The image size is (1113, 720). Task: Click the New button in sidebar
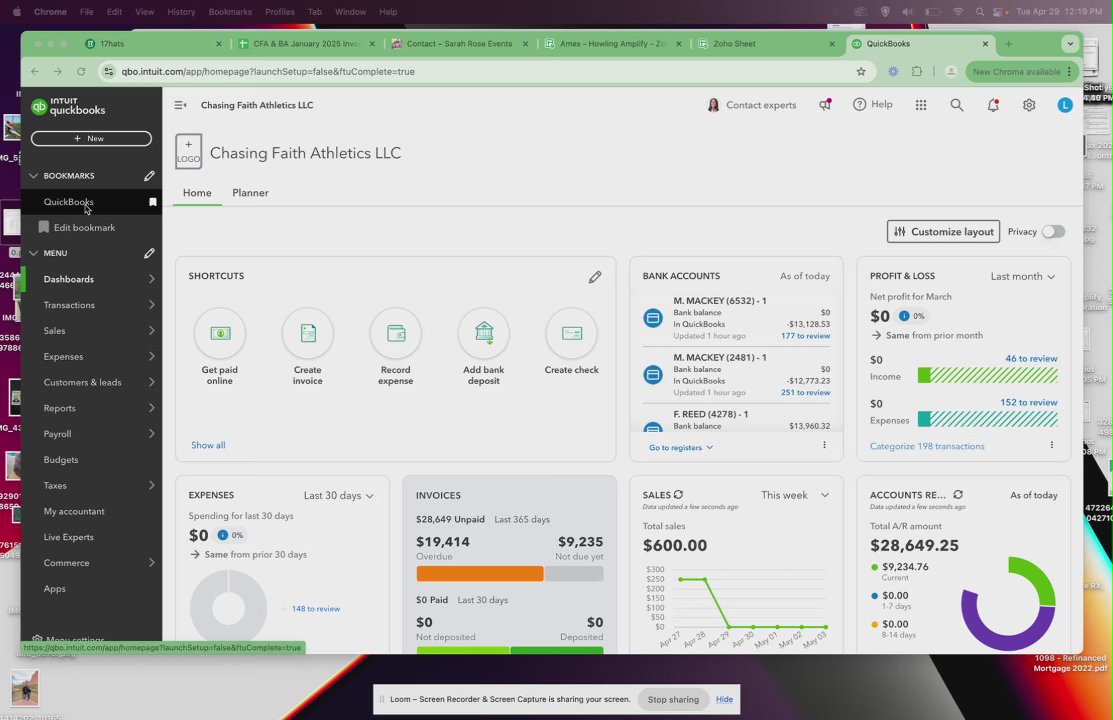(91, 138)
